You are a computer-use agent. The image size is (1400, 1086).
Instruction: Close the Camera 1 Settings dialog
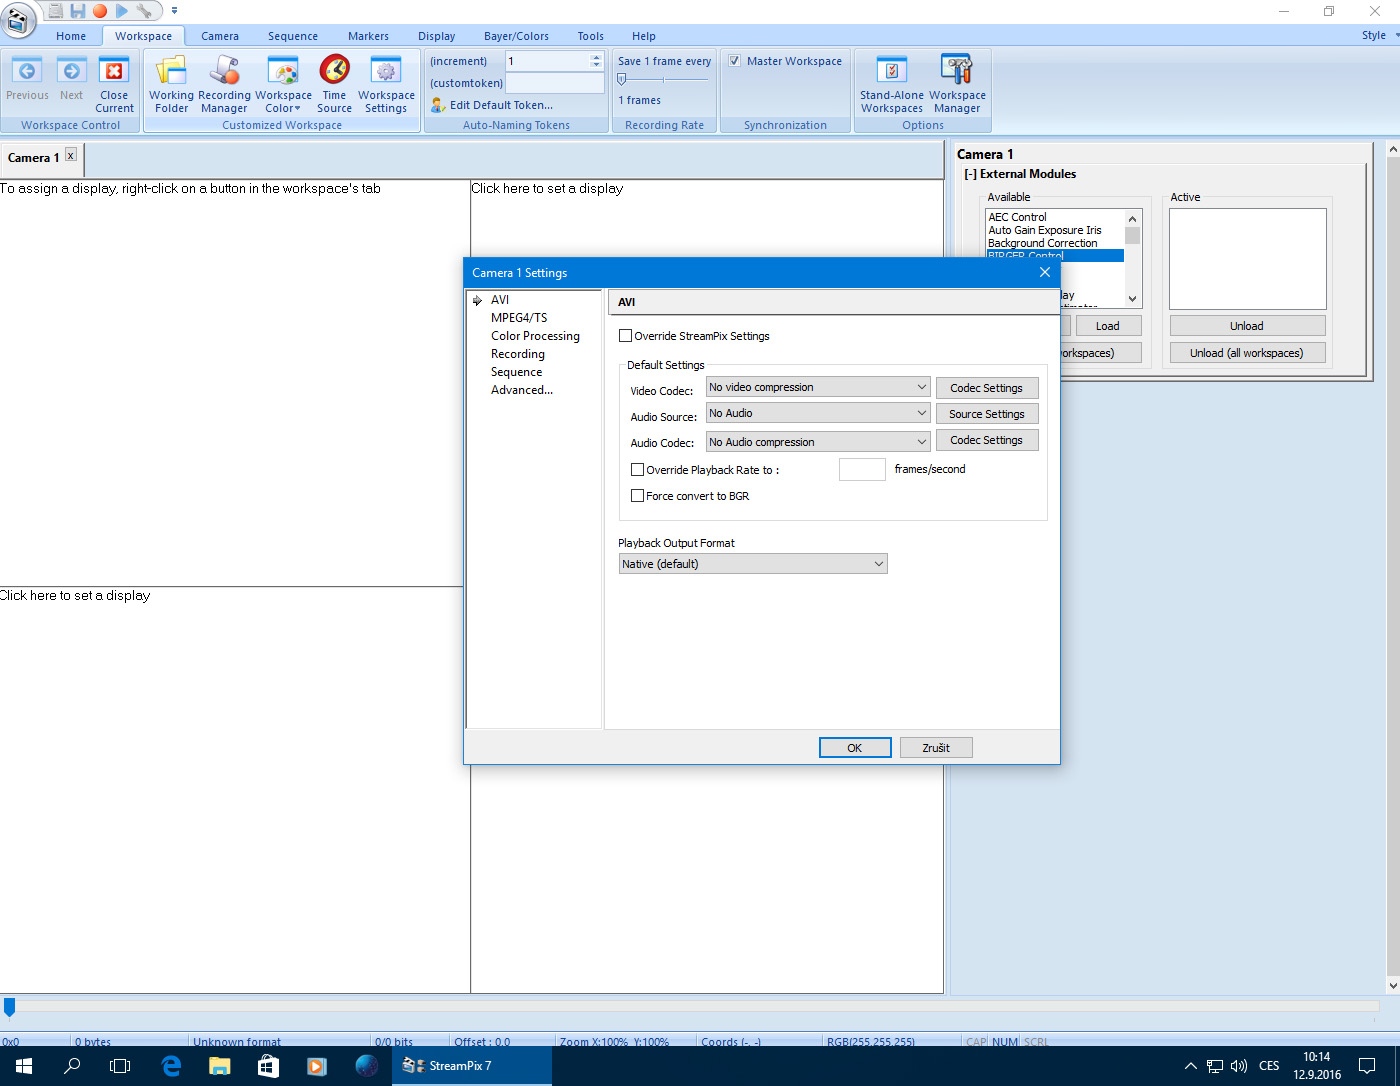point(1045,272)
